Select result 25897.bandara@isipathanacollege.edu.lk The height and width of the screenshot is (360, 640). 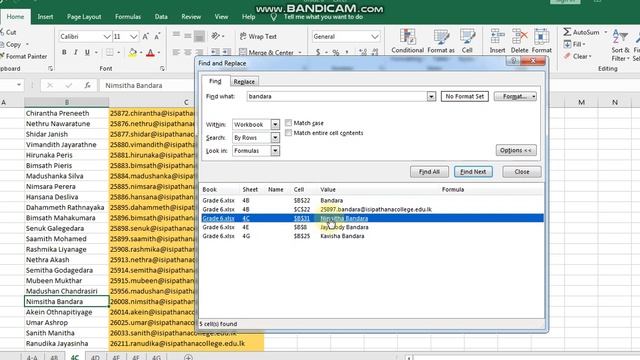[x=372, y=209]
